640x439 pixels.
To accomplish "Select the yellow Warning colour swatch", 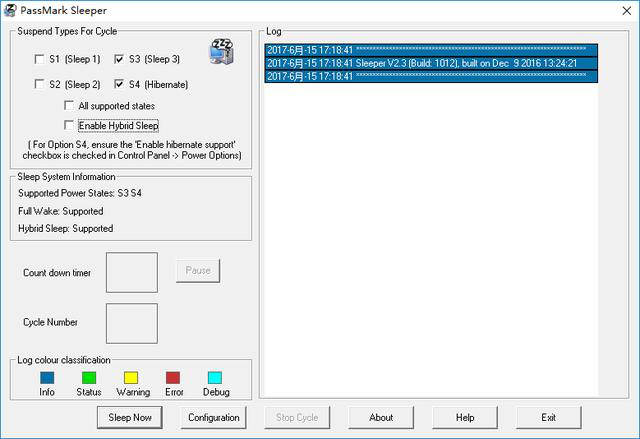I will (x=131, y=378).
